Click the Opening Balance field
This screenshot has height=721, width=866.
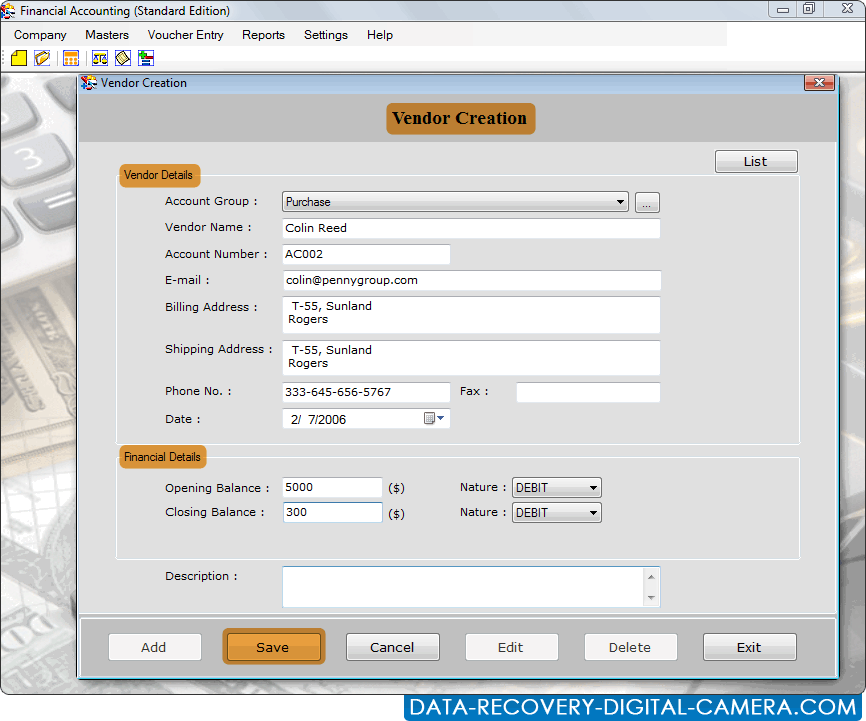point(332,487)
